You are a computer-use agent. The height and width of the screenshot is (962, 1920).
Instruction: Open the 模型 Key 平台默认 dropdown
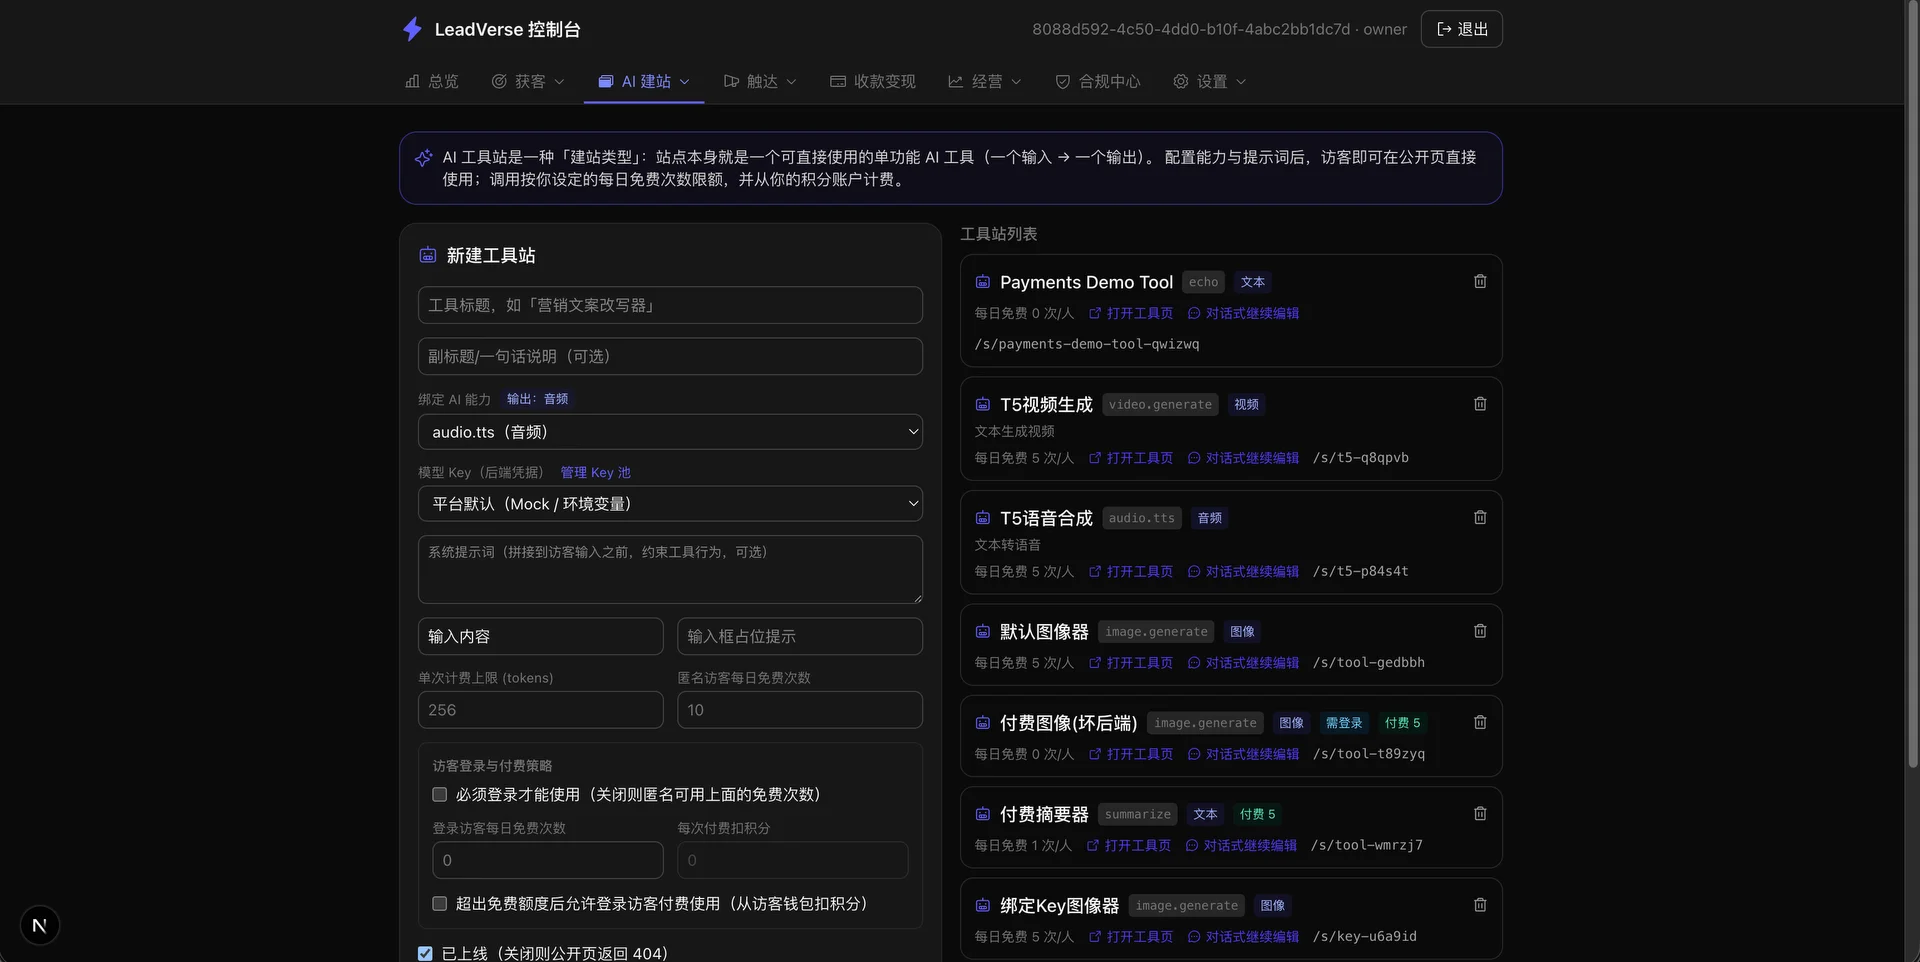coord(670,504)
